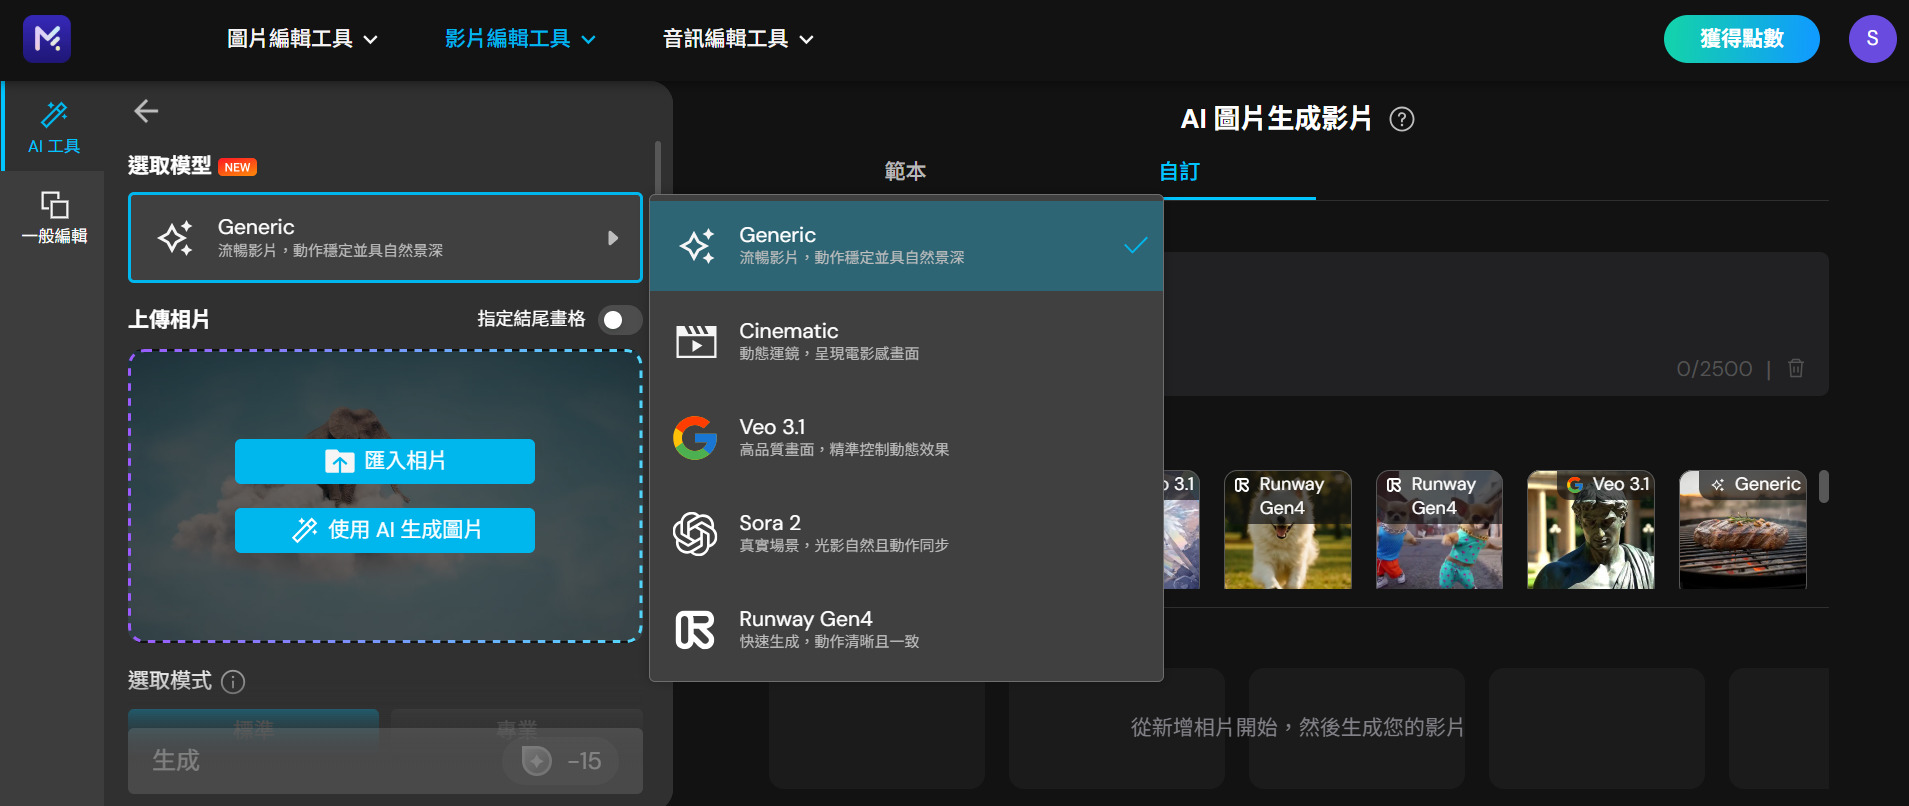1909x806 pixels.
Task: Click the info icon next to 選取模式
Action: coord(233,682)
